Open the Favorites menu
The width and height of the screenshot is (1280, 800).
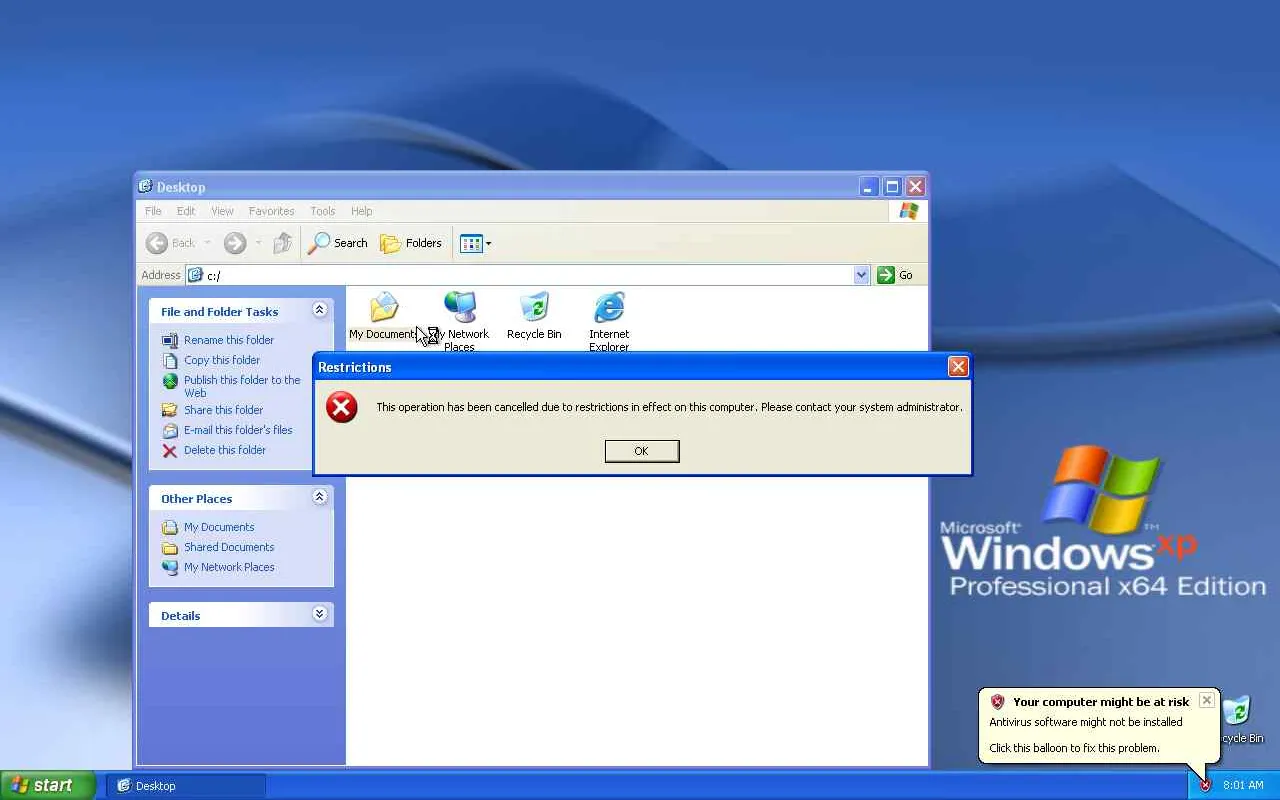pyautogui.click(x=272, y=211)
